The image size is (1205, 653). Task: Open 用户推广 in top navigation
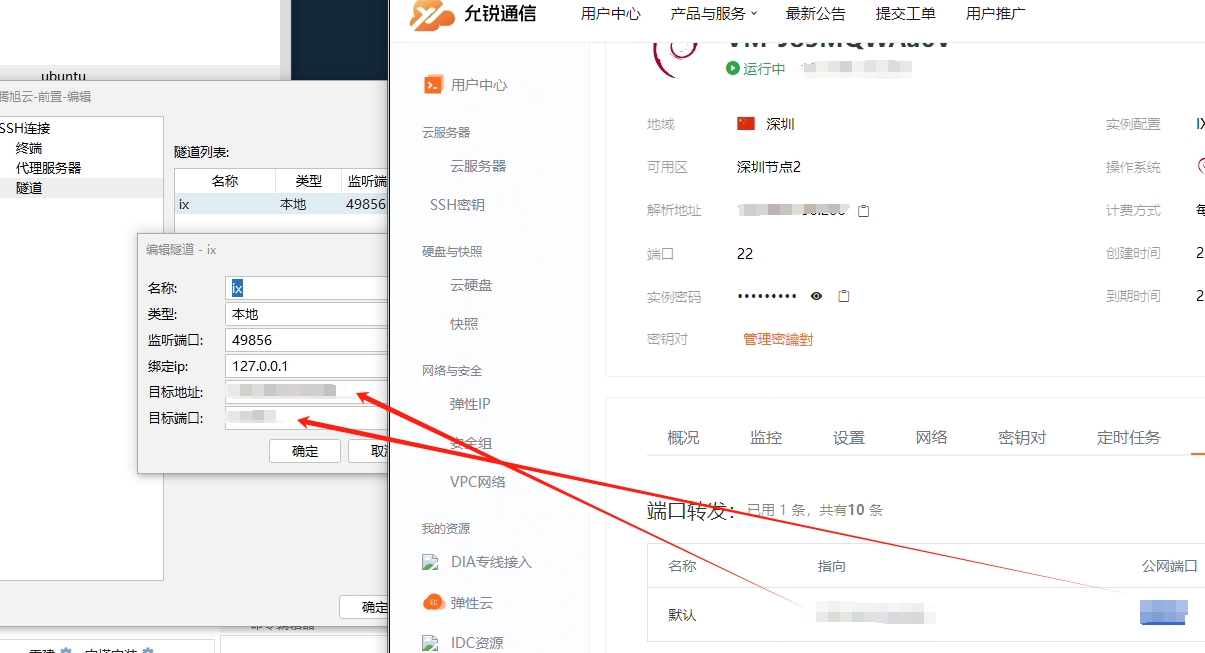click(x=995, y=14)
